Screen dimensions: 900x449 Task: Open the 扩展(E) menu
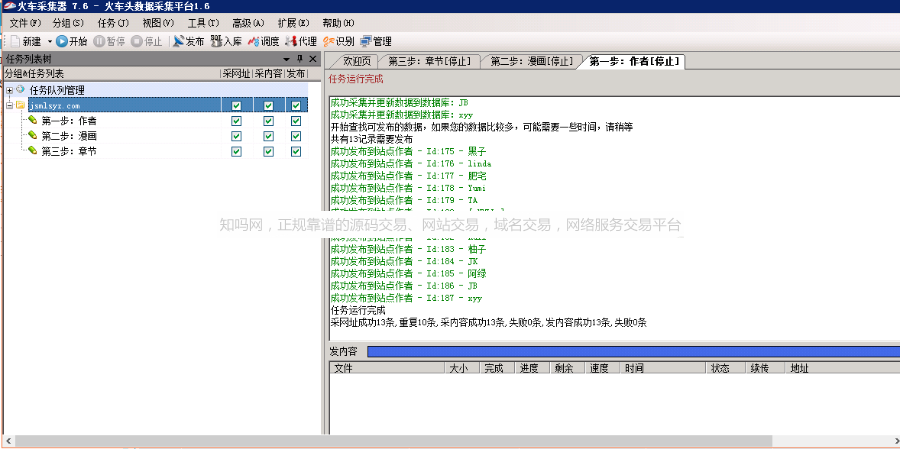pyautogui.click(x=293, y=23)
